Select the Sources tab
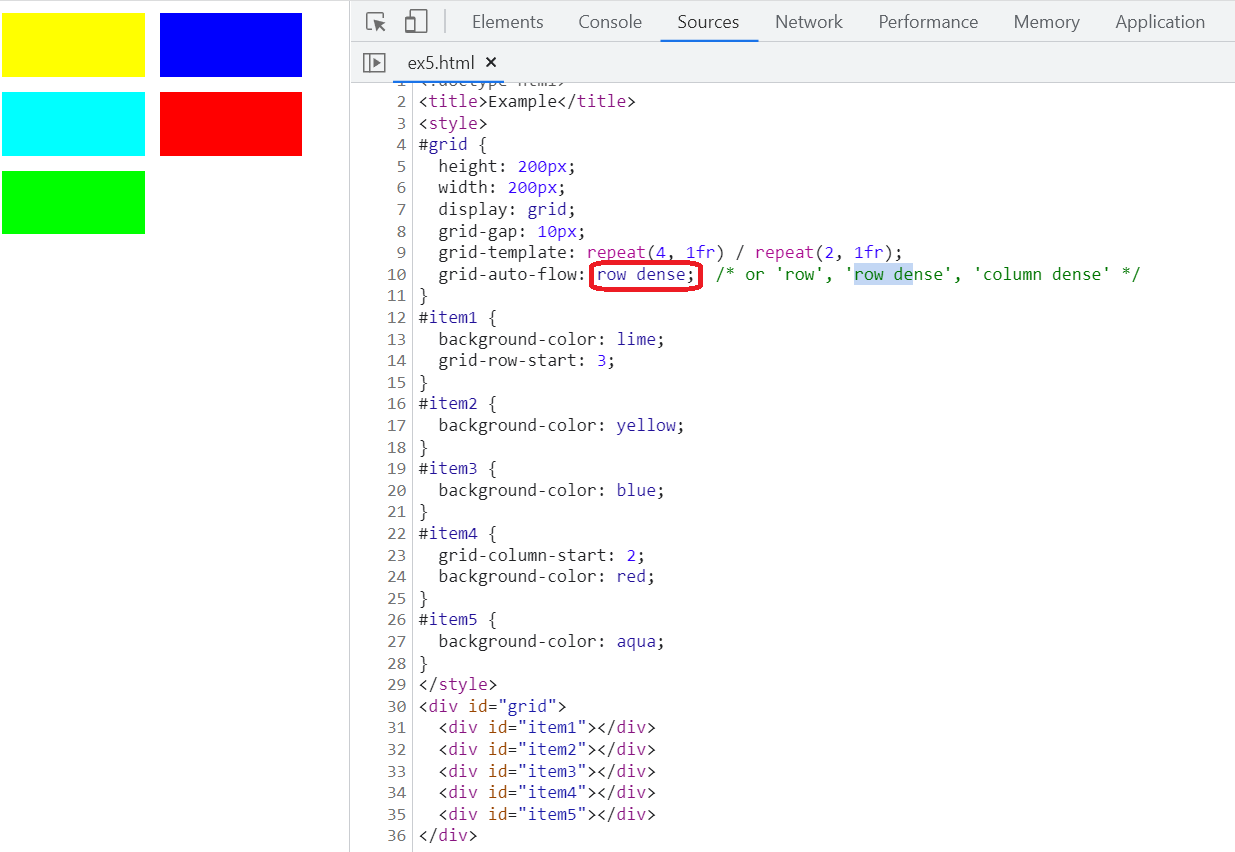The image size is (1235, 852). (x=708, y=22)
